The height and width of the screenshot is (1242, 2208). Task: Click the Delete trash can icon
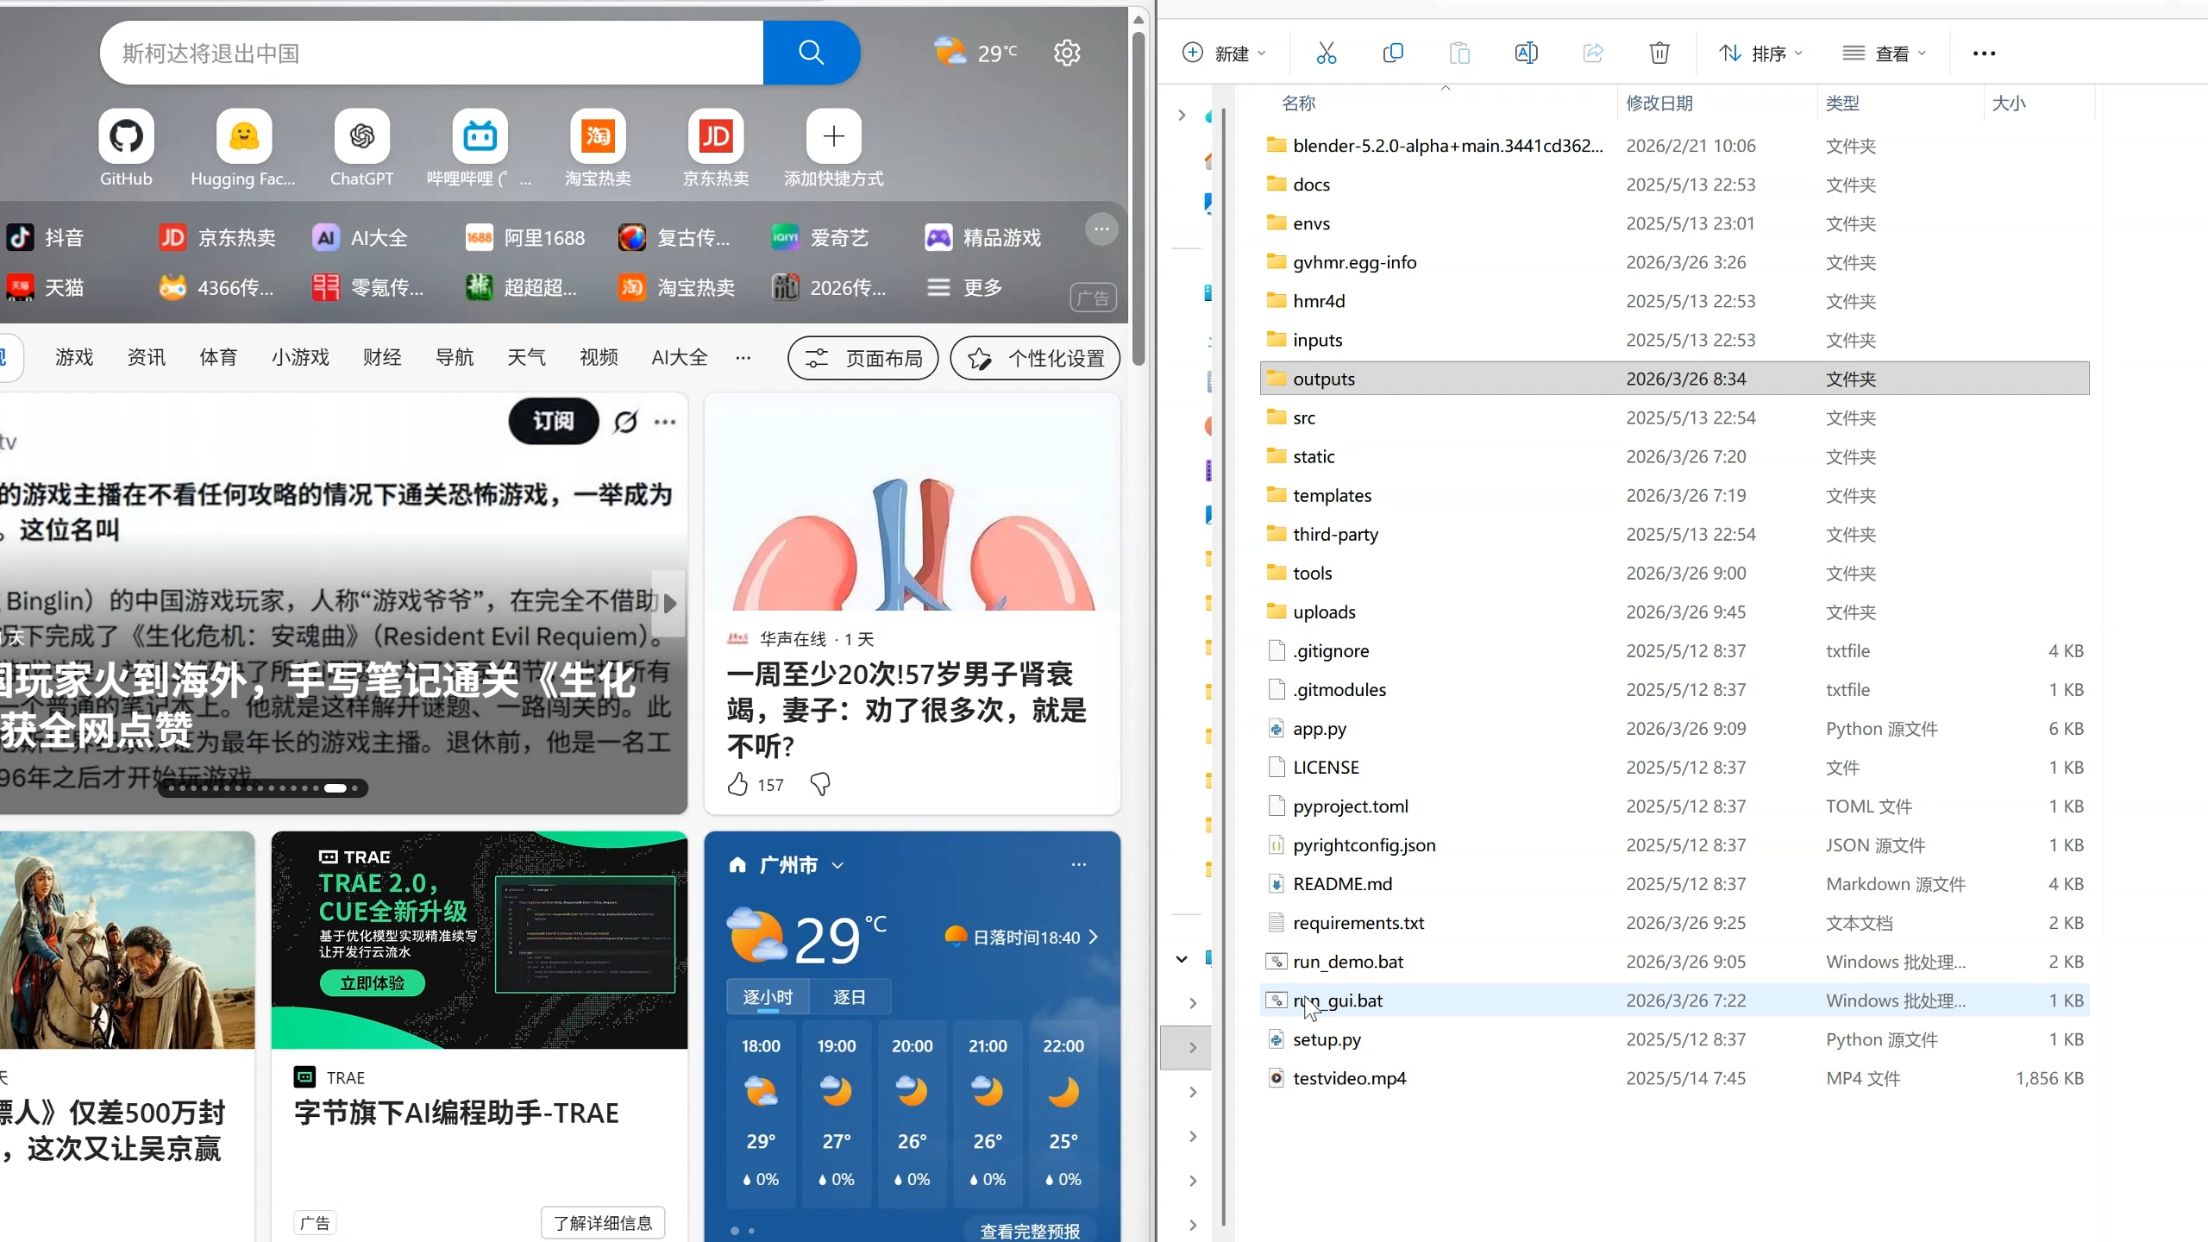[1659, 53]
